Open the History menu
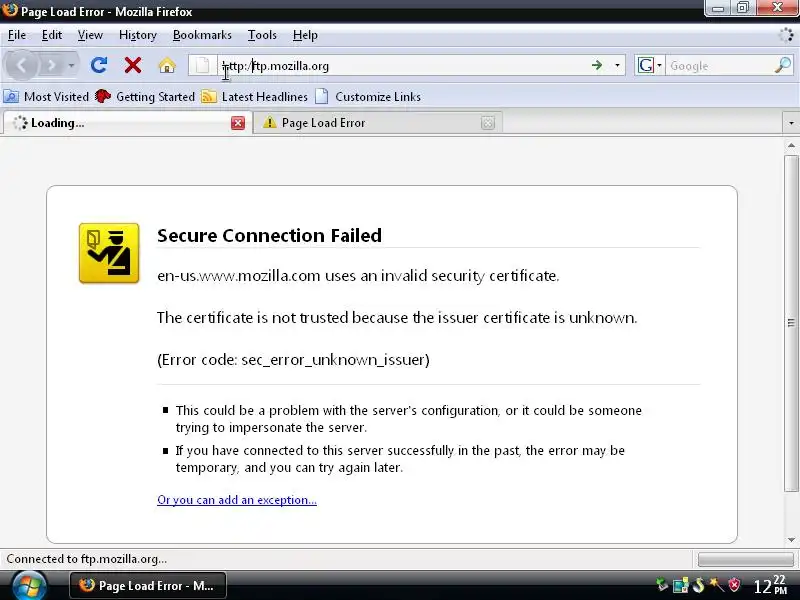The height and width of the screenshot is (600, 800). [x=138, y=35]
